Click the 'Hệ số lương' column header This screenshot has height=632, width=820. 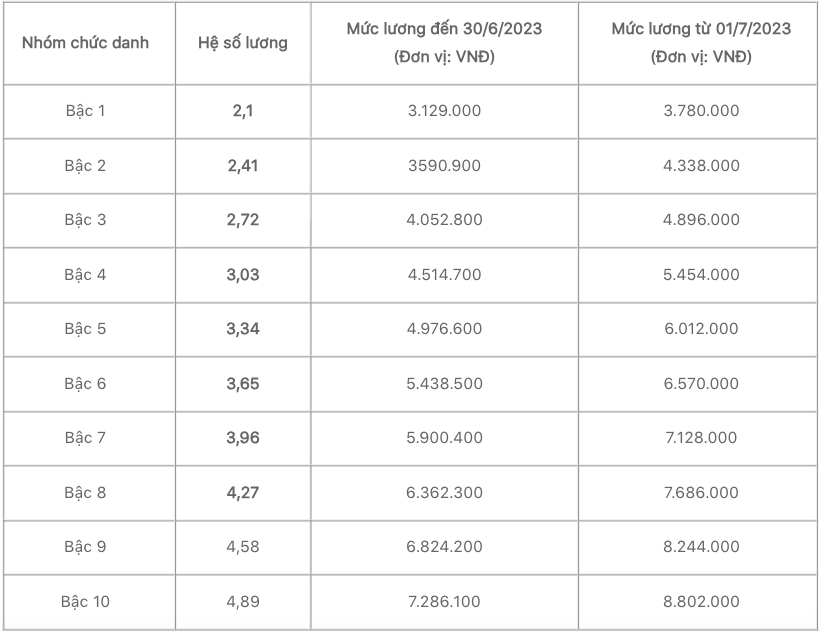click(x=243, y=42)
